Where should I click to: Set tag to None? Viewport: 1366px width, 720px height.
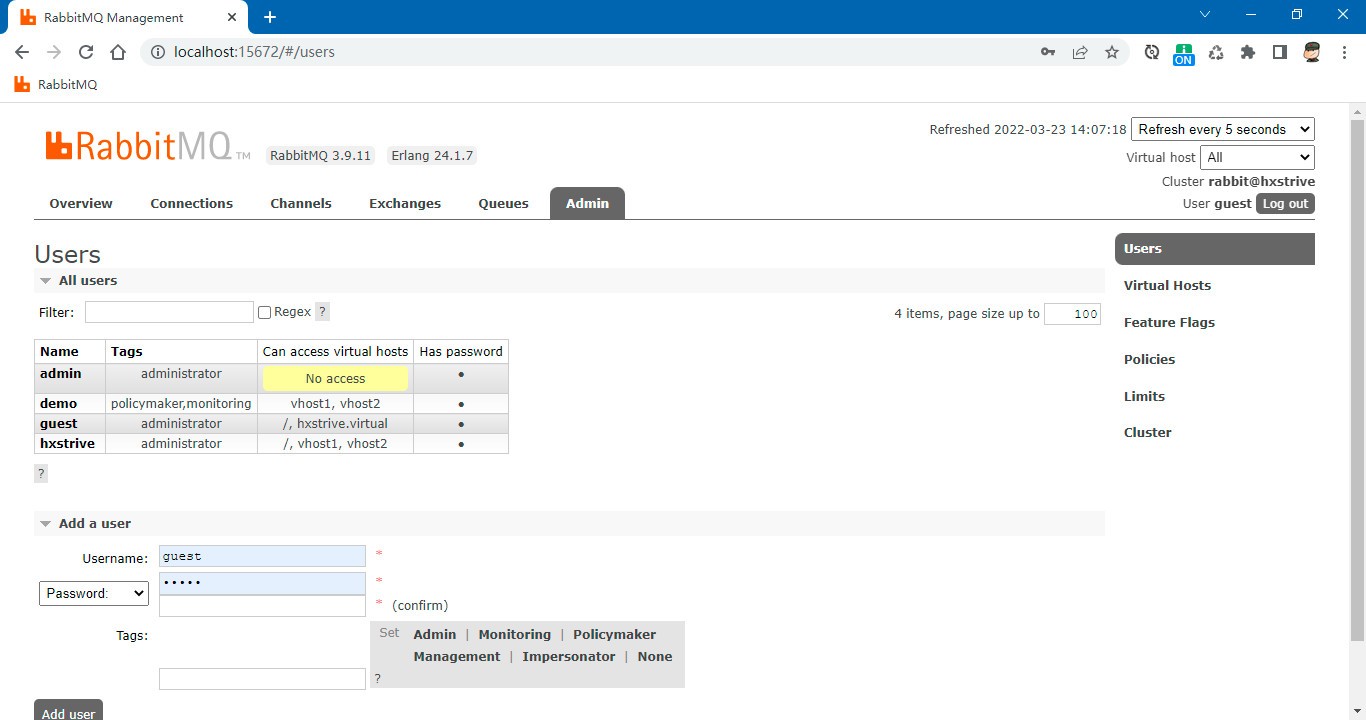[654, 657]
